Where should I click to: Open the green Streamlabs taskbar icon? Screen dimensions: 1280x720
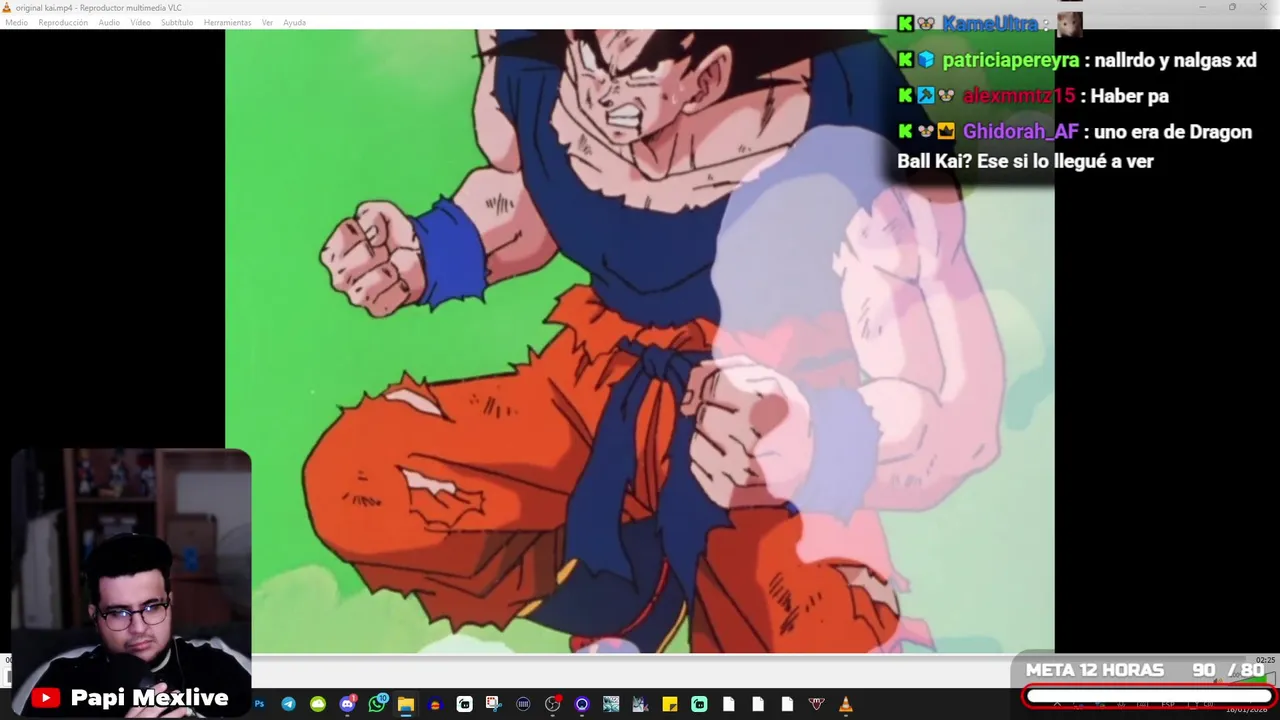(x=699, y=704)
